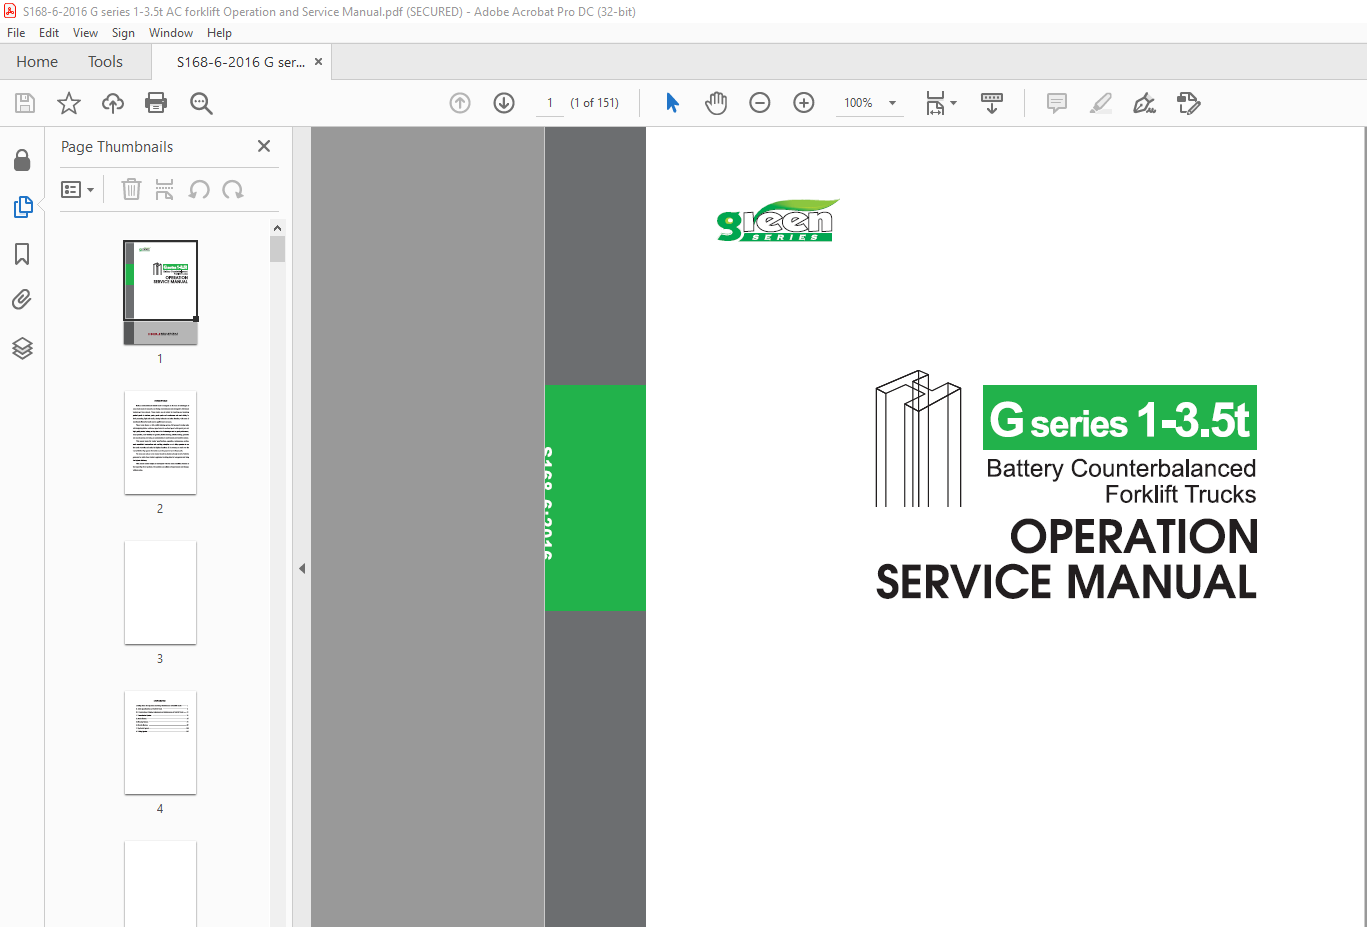Open the Sign menu
The width and height of the screenshot is (1367, 927).
(123, 33)
